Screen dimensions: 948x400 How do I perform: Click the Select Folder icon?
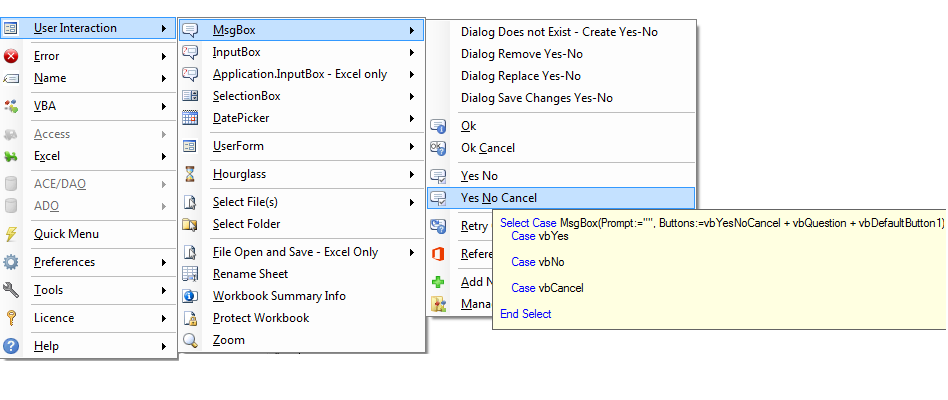click(191, 224)
